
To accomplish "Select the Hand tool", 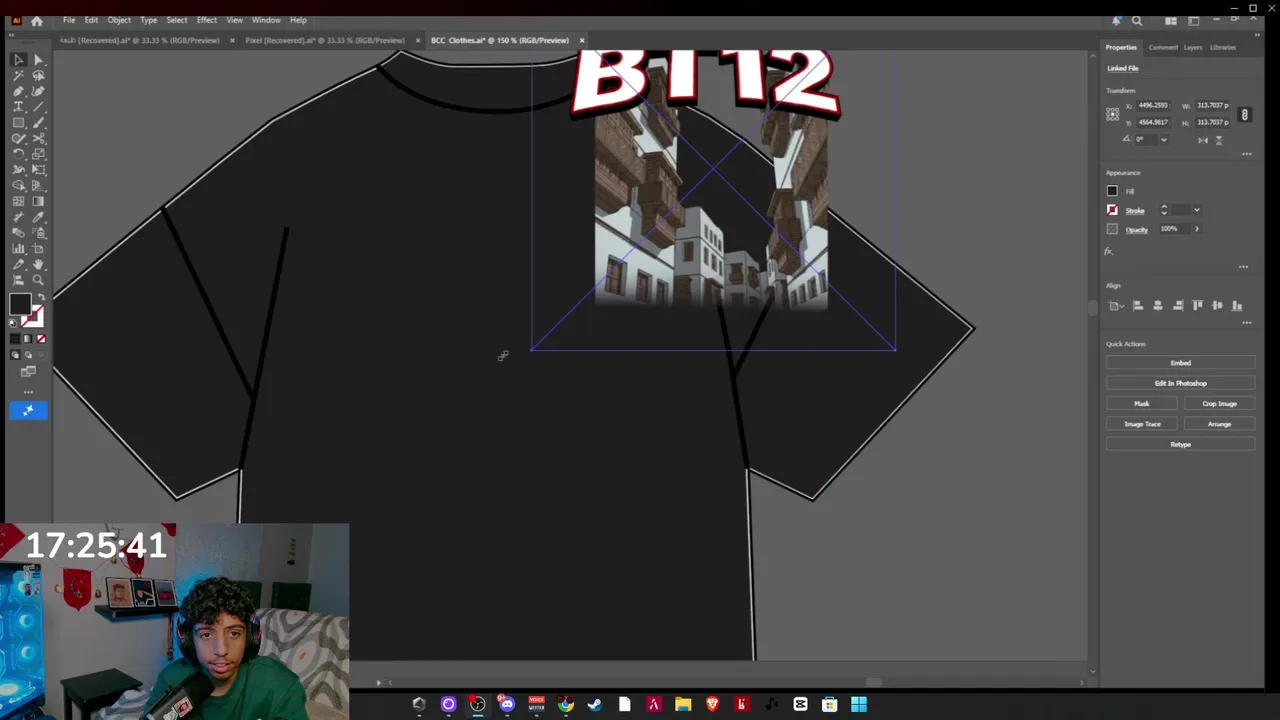I will pyautogui.click(x=38, y=264).
